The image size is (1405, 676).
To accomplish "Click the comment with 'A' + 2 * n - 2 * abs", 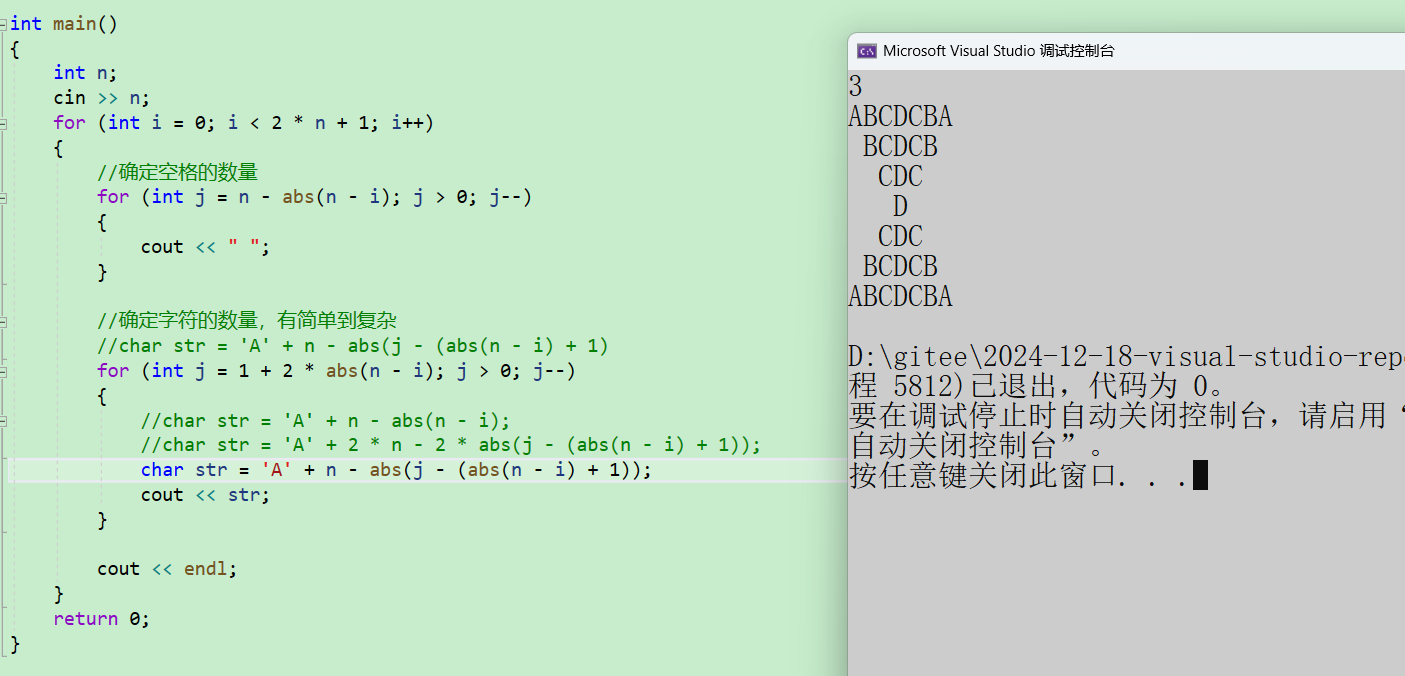I will click(451, 445).
